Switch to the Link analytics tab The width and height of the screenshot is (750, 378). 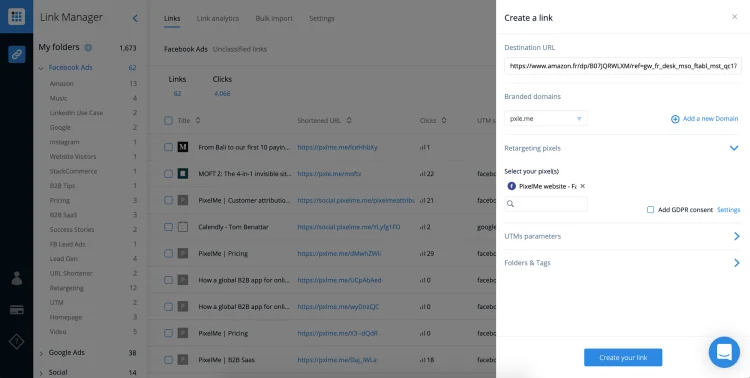(218, 19)
